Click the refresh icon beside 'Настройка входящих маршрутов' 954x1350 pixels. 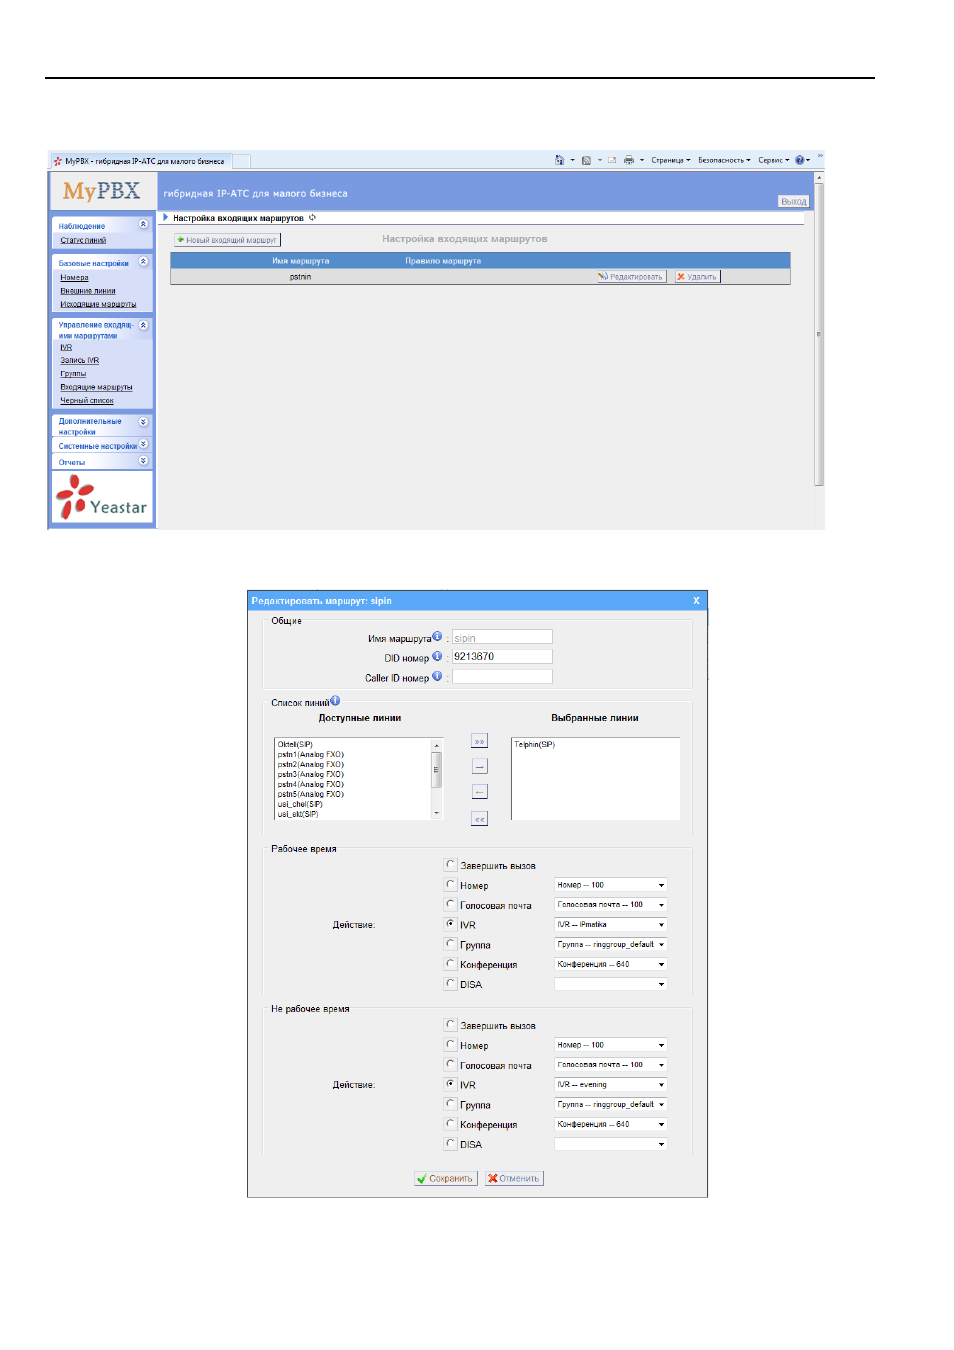click(312, 217)
